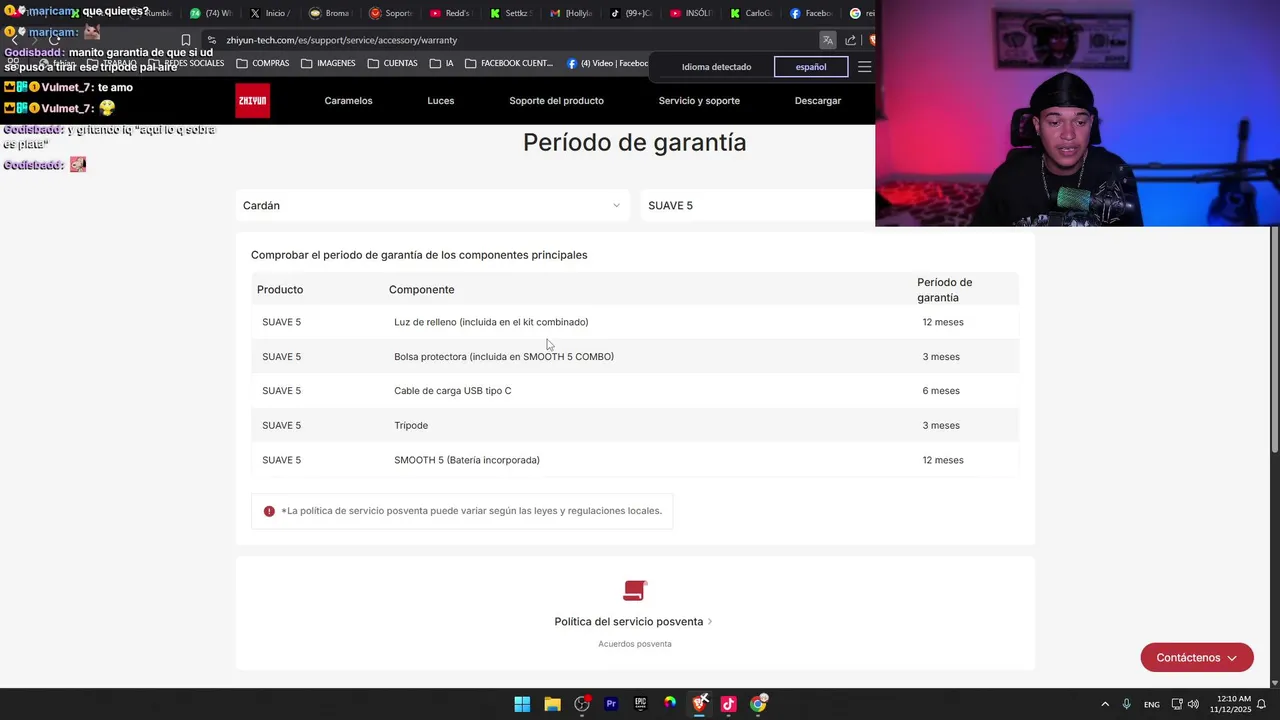This screenshot has width=1280, height=720.
Task: Click the Tripode component cell
Action: [411, 425]
